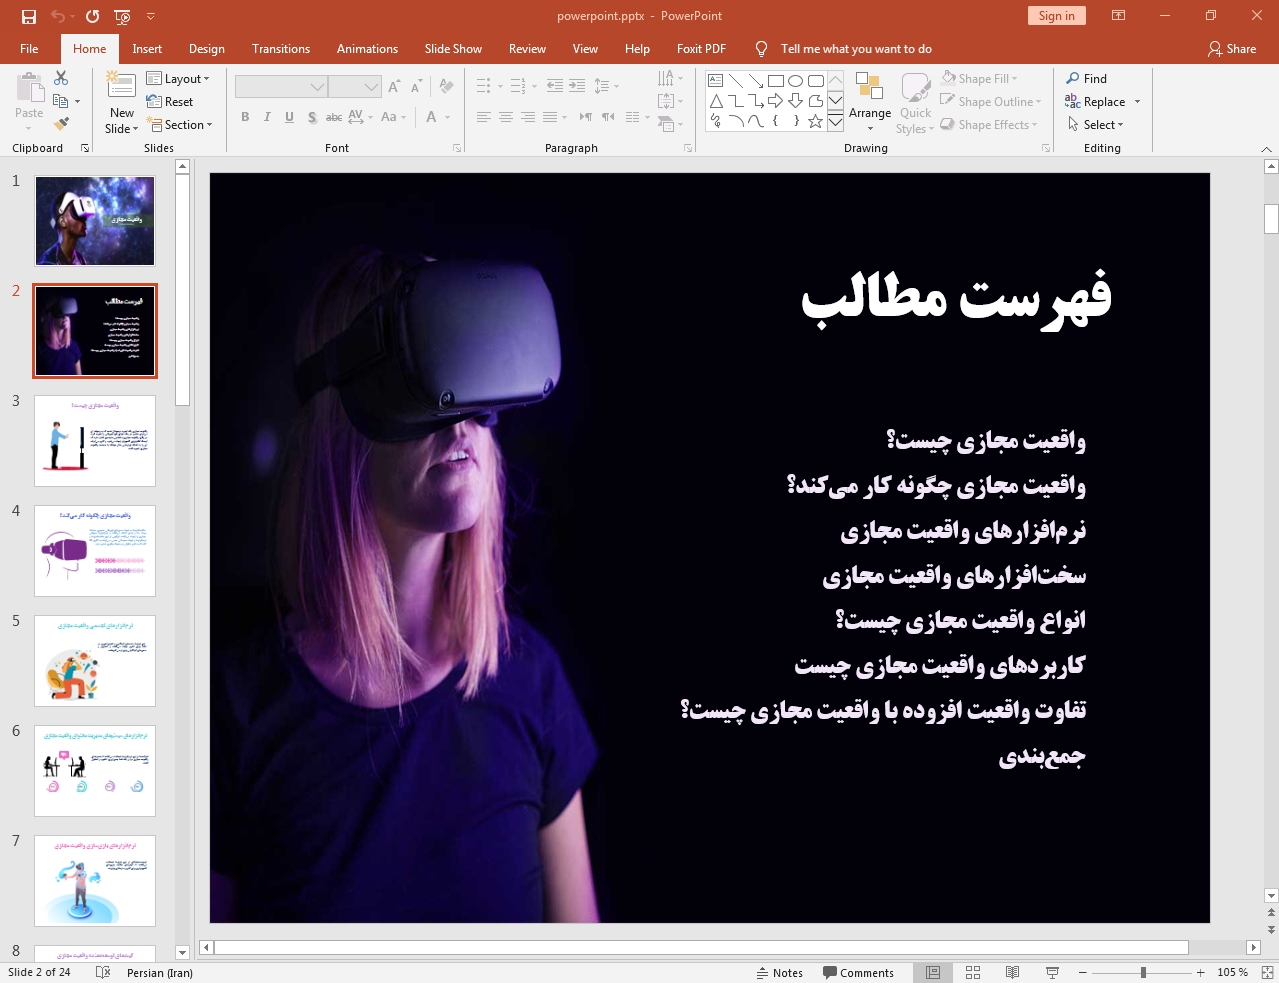
Task: Click Zoom Out minus button
Action: [1082, 972]
